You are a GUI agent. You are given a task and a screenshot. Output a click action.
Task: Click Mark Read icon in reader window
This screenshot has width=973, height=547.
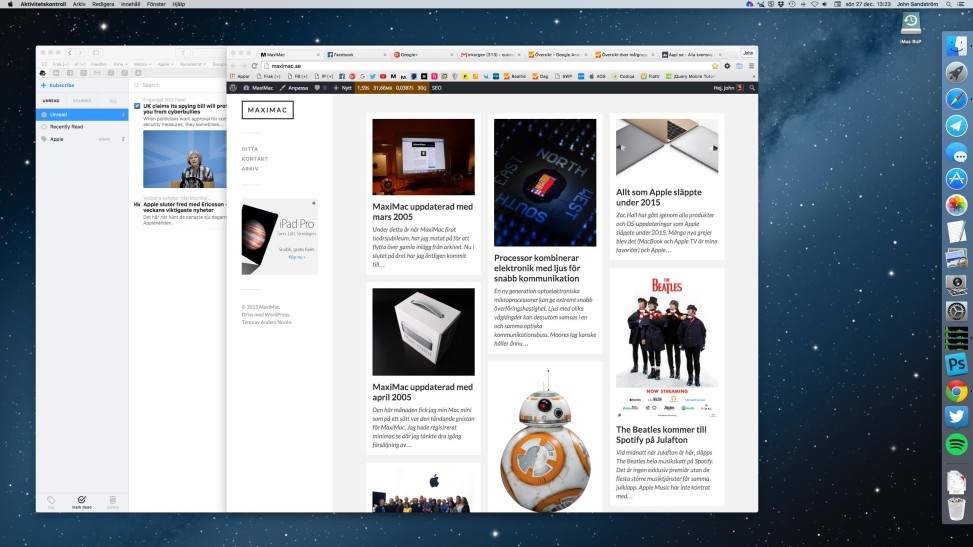click(x=81, y=502)
